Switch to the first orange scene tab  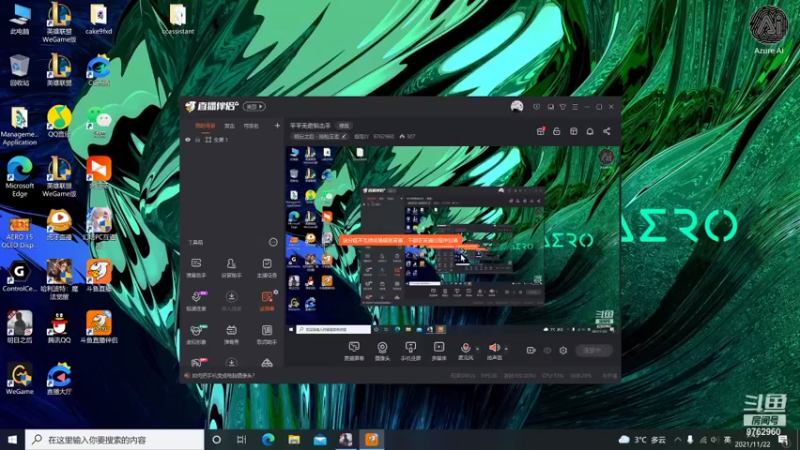(205, 126)
